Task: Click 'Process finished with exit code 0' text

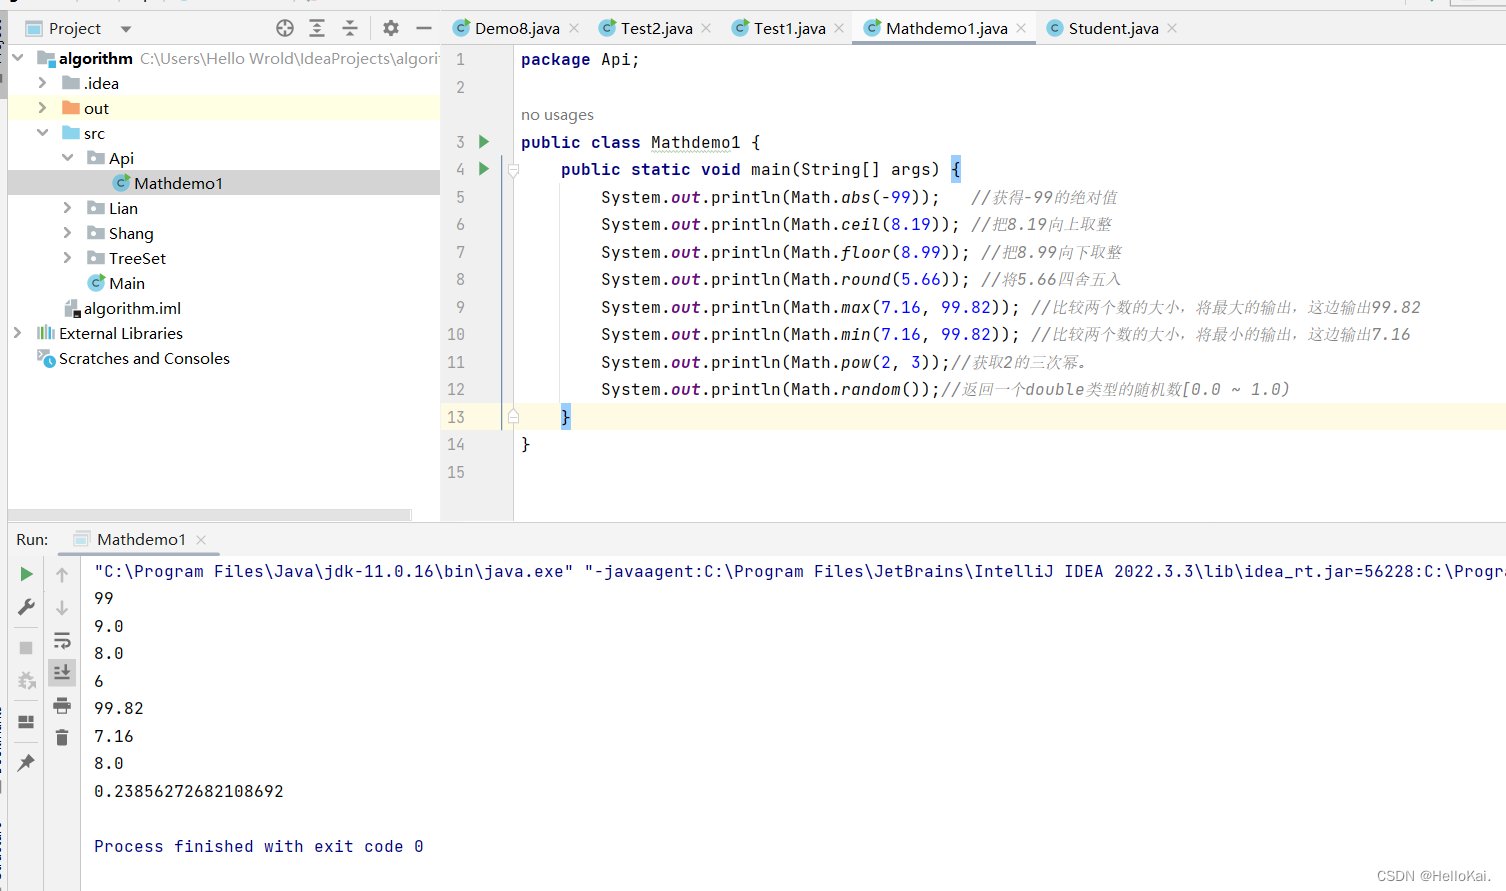Action: tap(259, 846)
